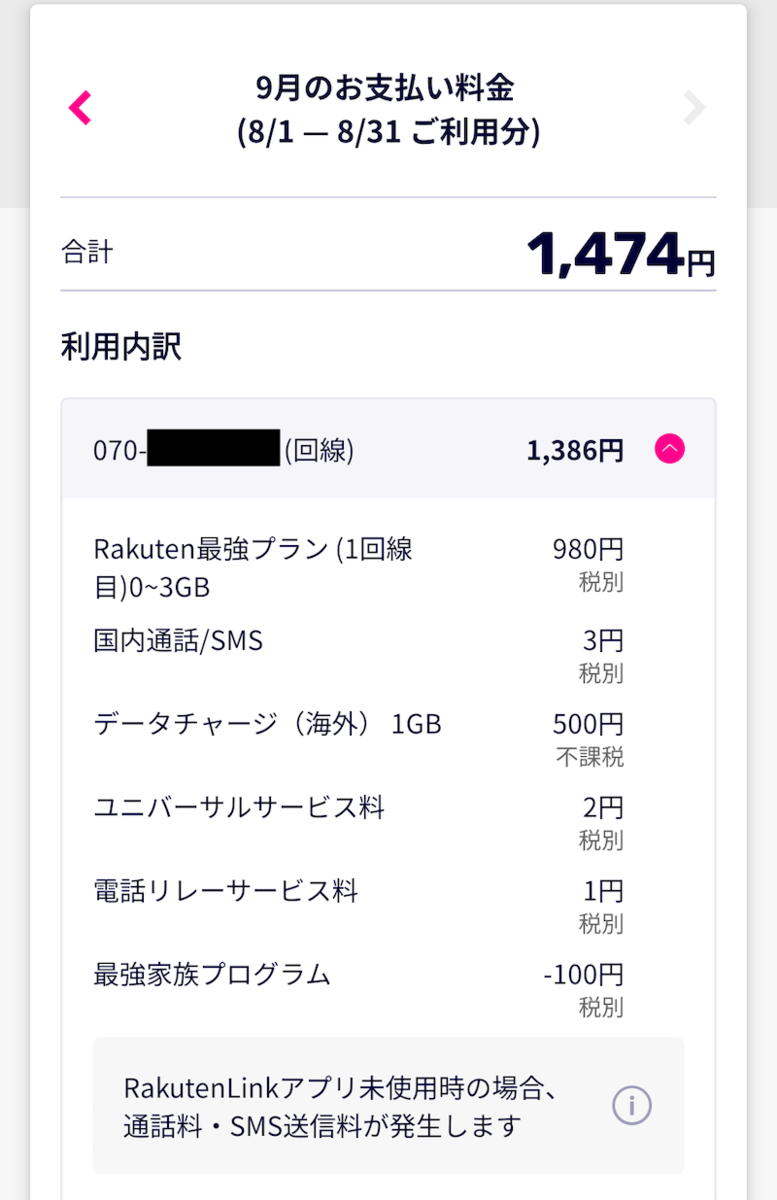Viewport: 777px width, 1200px height.
Task: Click the 1,386円 line subtotal
Action: click(x=575, y=451)
